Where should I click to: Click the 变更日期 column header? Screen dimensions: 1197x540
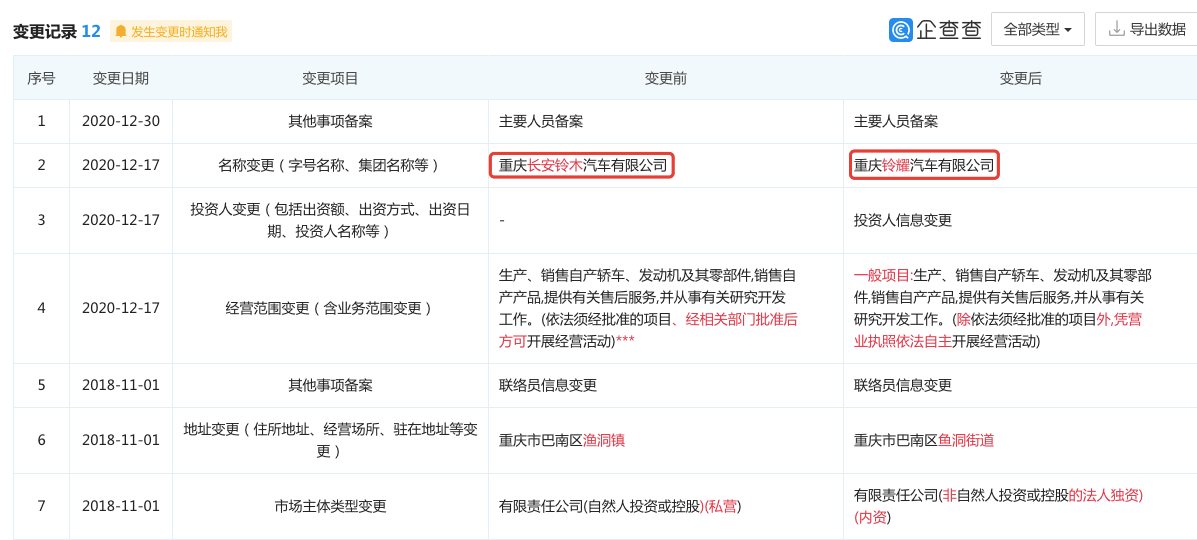pyautogui.click(x=121, y=78)
